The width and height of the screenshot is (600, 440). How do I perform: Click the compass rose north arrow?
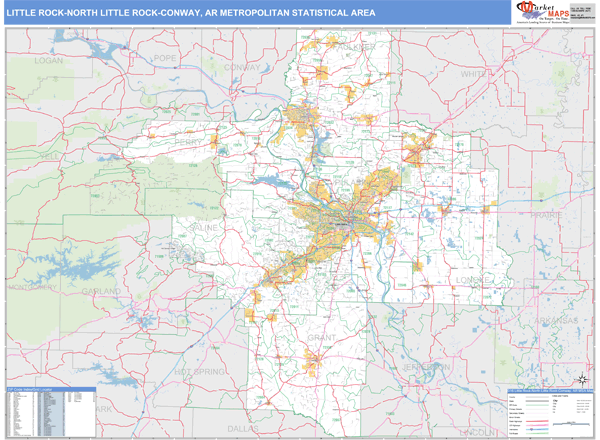pos(582,379)
